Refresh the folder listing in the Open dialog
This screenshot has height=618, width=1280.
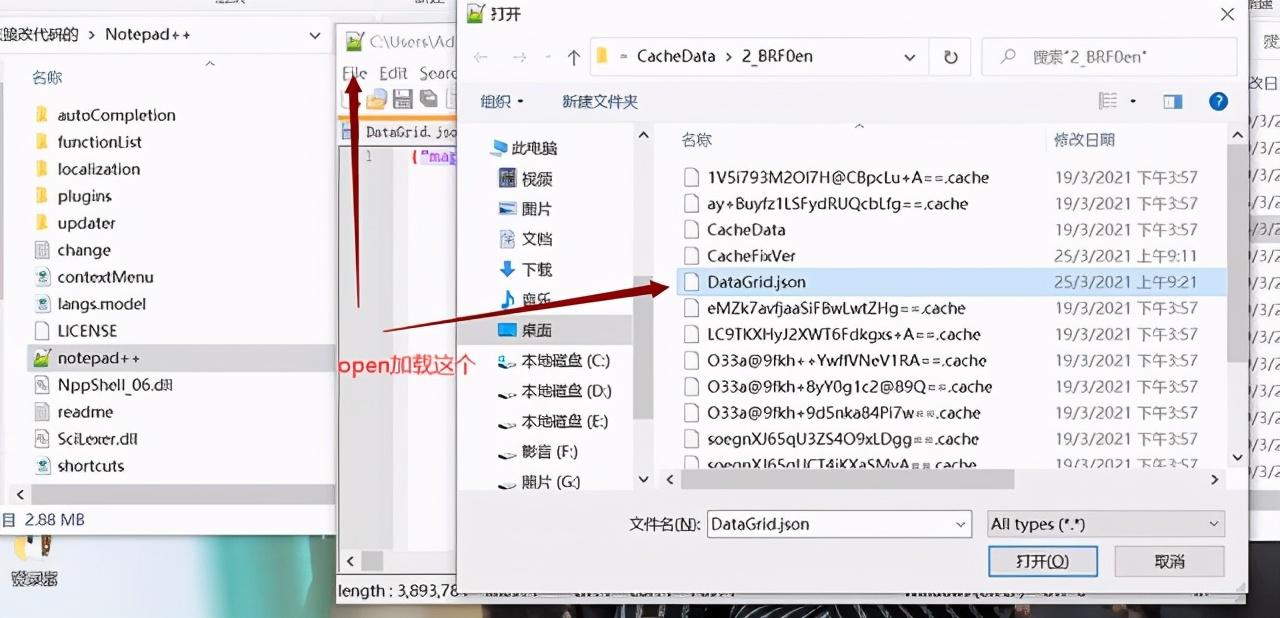(x=950, y=57)
